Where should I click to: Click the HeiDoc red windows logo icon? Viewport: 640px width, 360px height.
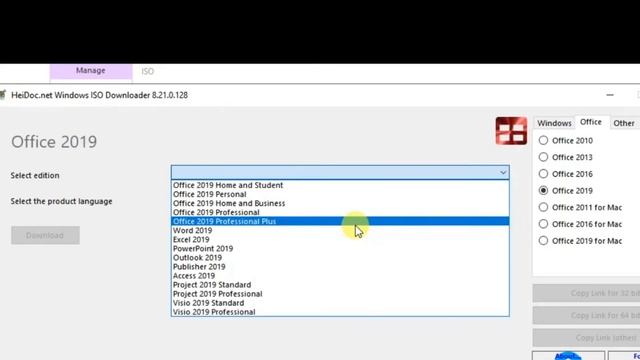[x=511, y=131]
